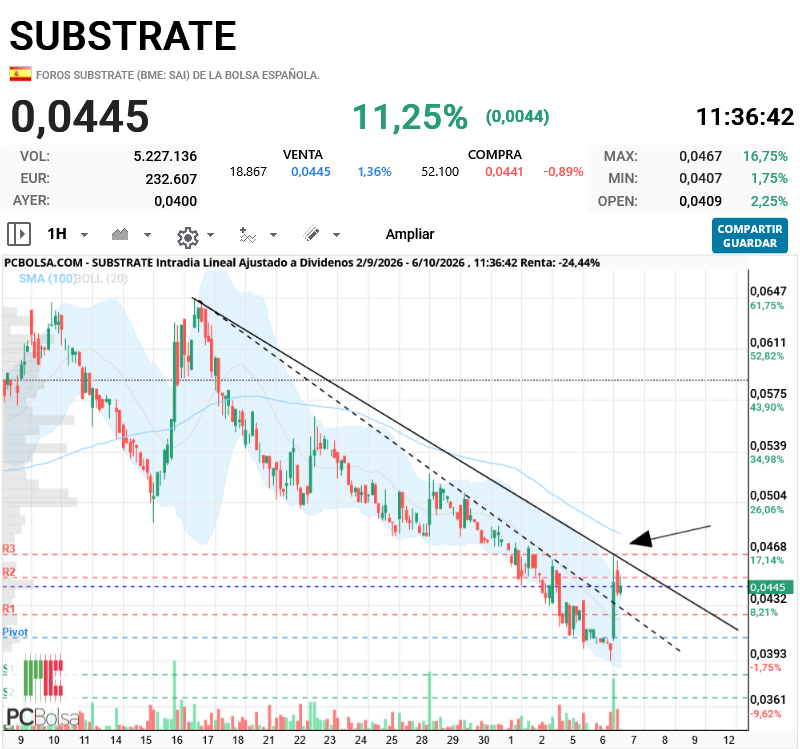The image size is (800, 749).
Task: Expand the drawing tools dropdown arrow
Action: 336,235
